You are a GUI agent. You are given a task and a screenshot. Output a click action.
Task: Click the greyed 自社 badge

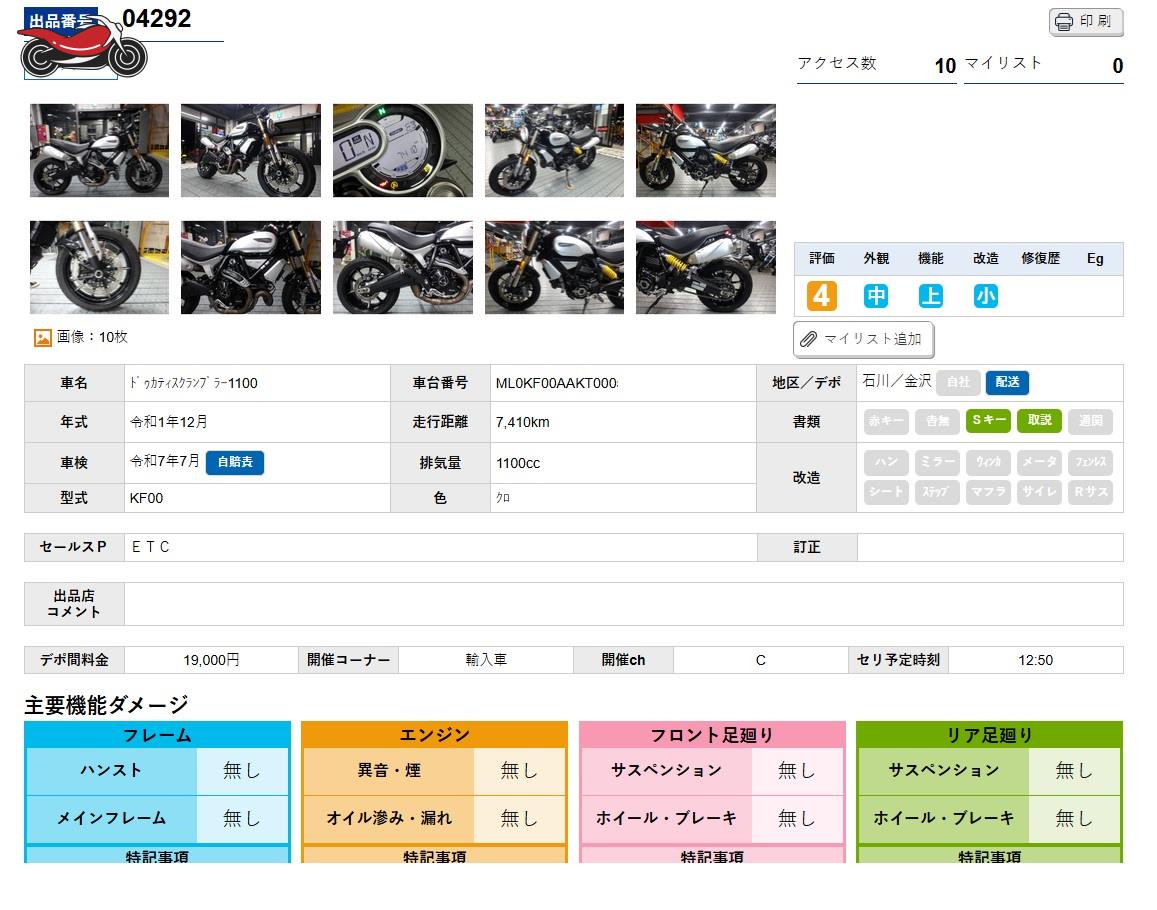point(959,382)
